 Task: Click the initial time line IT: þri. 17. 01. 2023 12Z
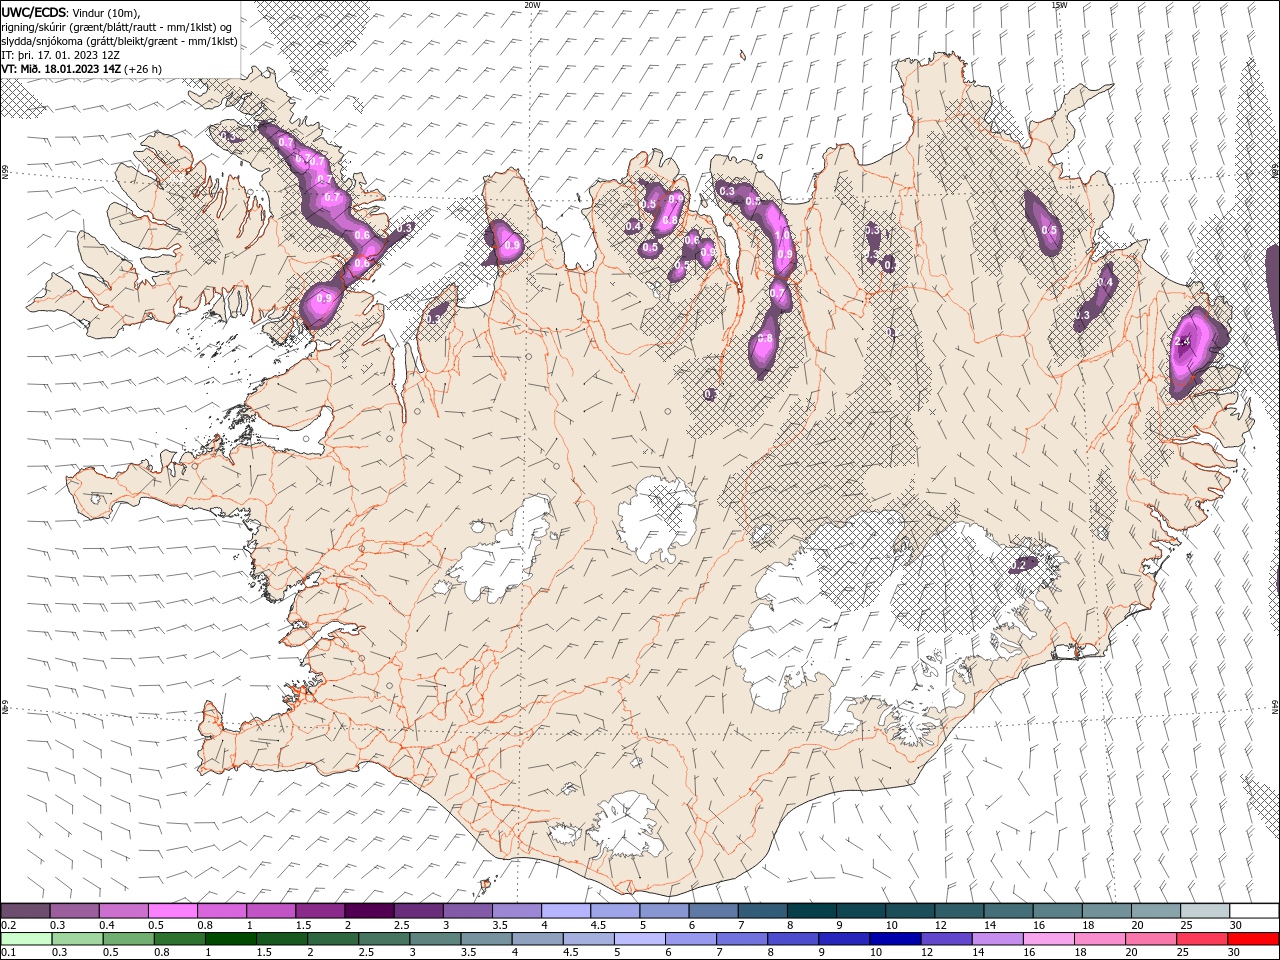point(60,55)
